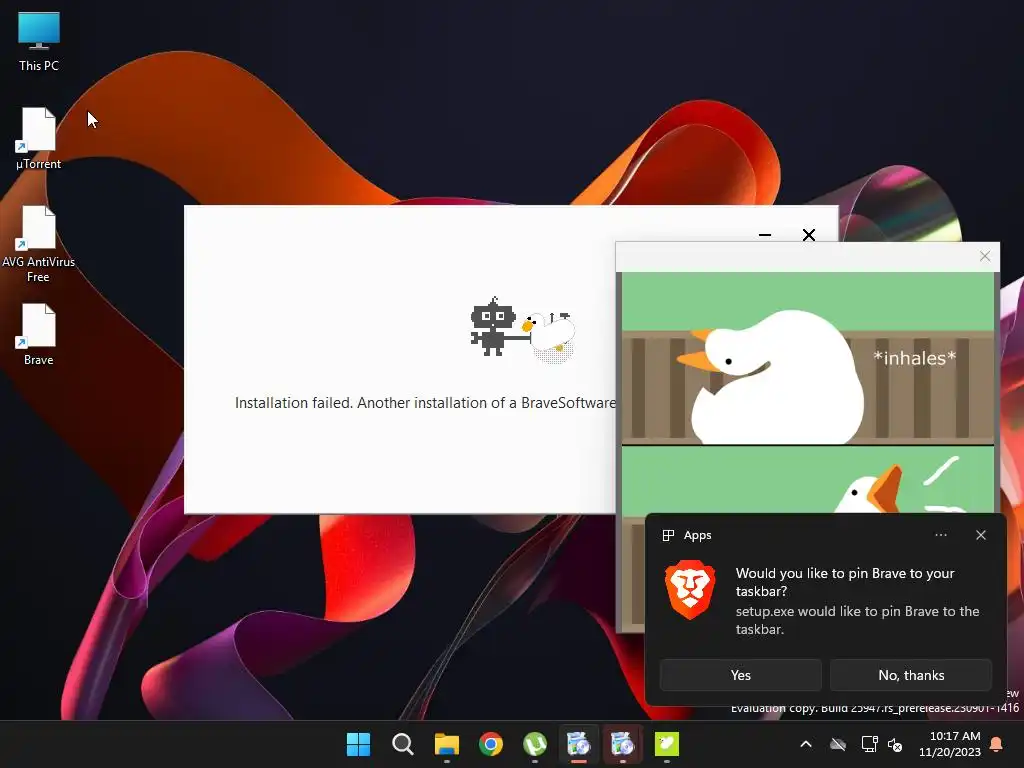Minimize the Brave installer window
The image size is (1024, 768).
(x=765, y=234)
